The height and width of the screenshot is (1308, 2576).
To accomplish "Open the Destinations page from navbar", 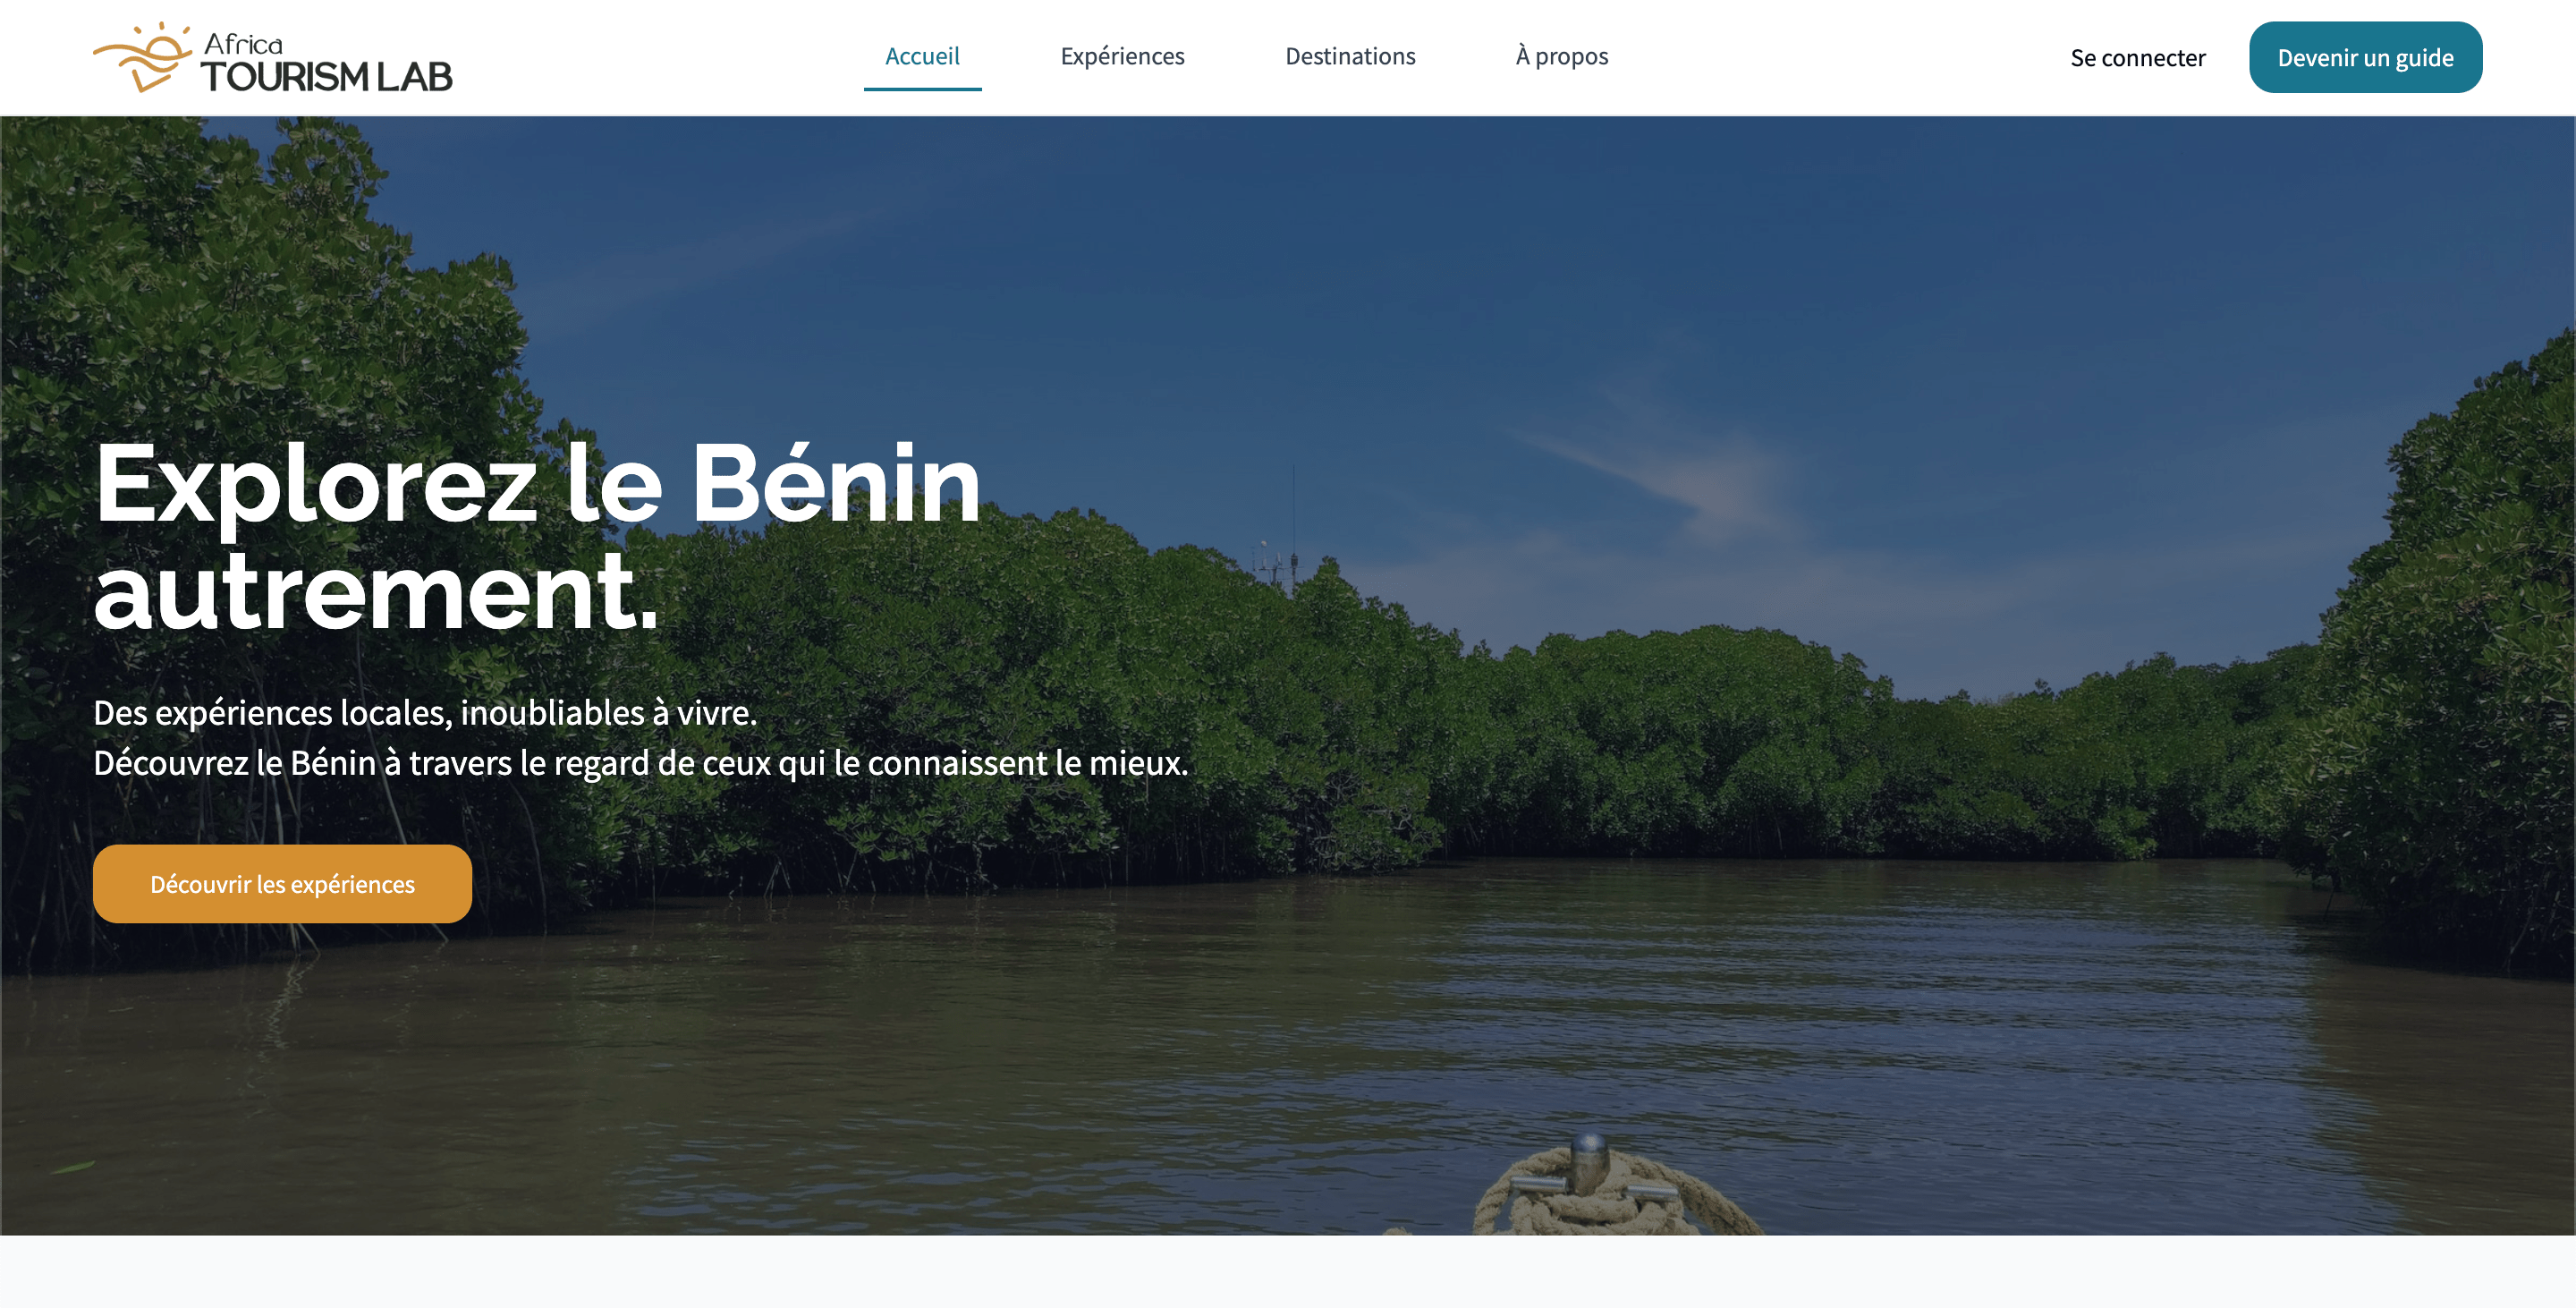I will pyautogui.click(x=1350, y=56).
